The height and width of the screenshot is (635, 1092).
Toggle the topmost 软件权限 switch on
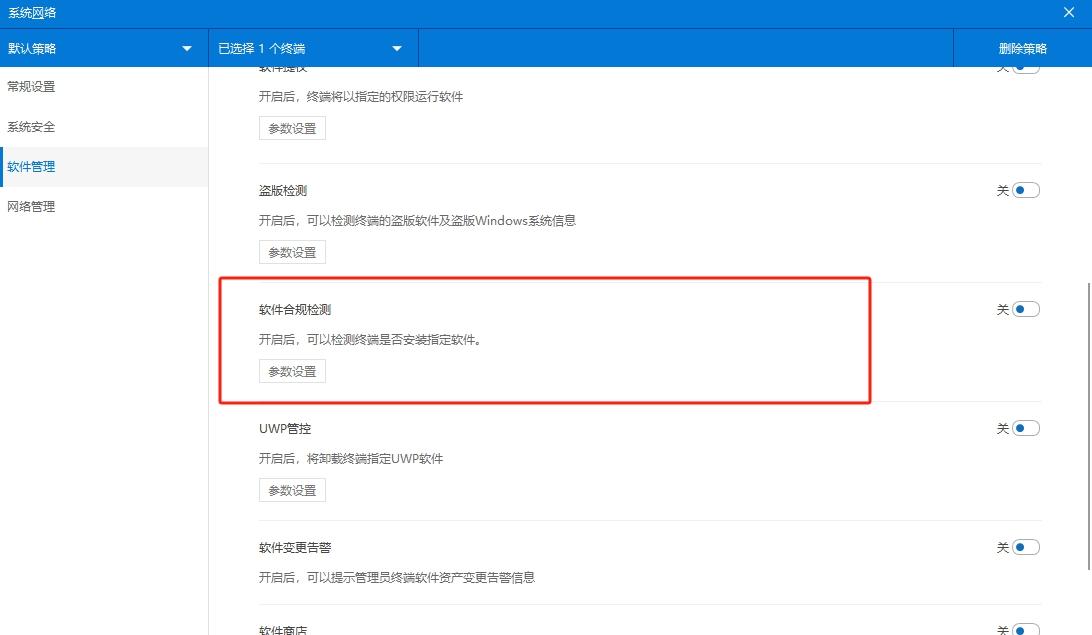[x=1021, y=65]
